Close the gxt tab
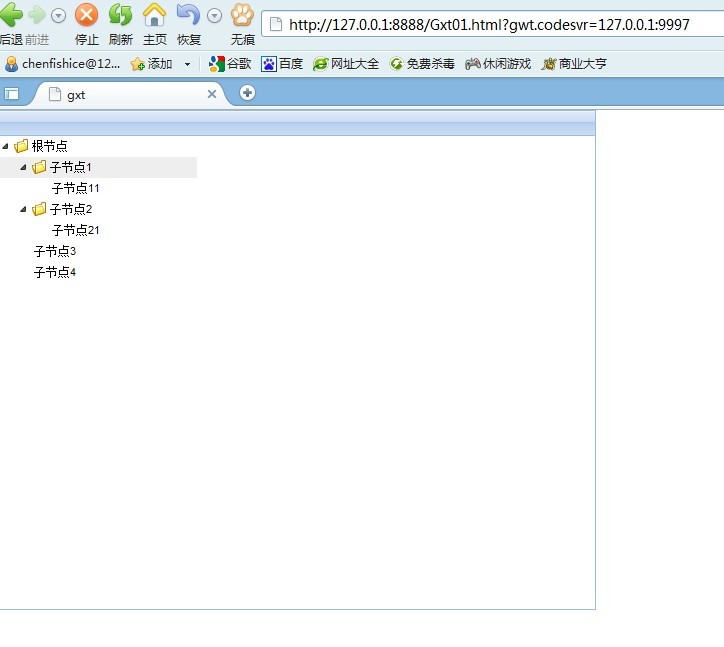The height and width of the screenshot is (647, 724). pos(212,94)
